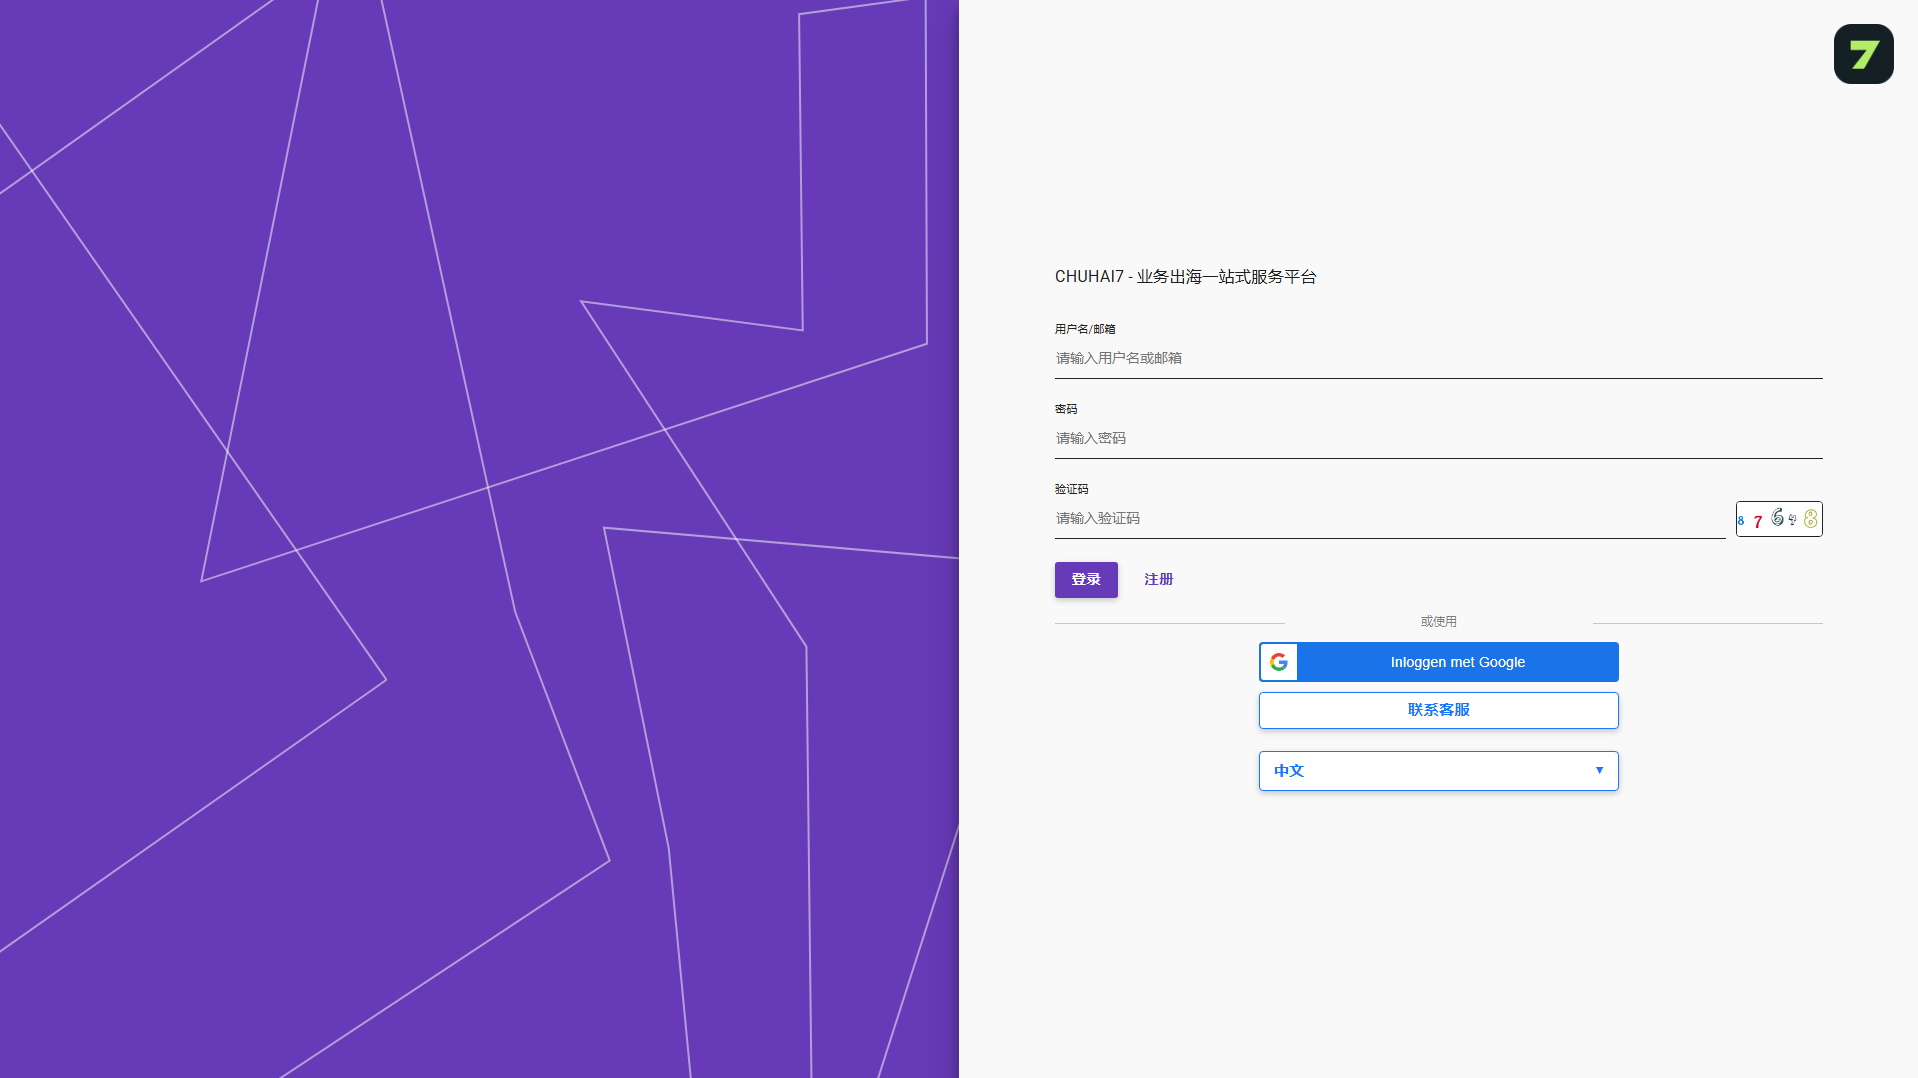Sign in with Inloggen met Google button
Screen dimensions: 1918x1078
click(1438, 662)
